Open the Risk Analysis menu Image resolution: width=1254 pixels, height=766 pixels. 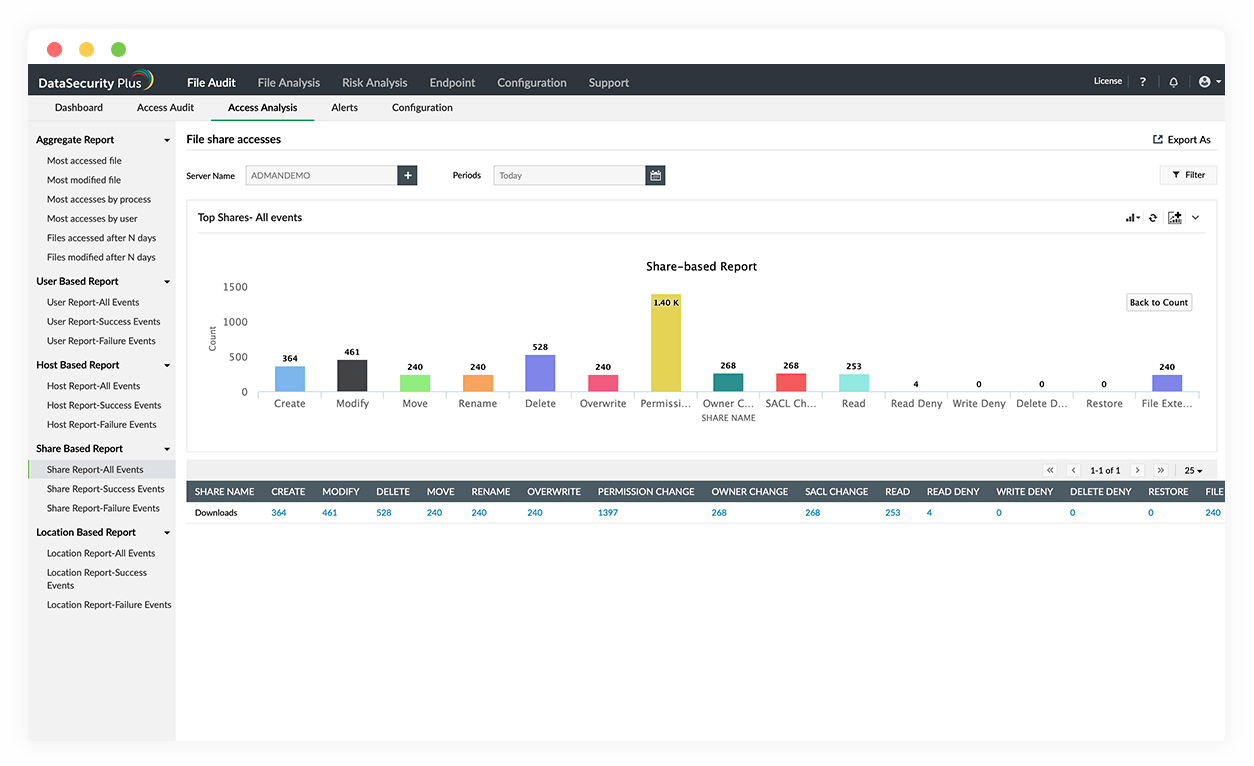point(374,82)
